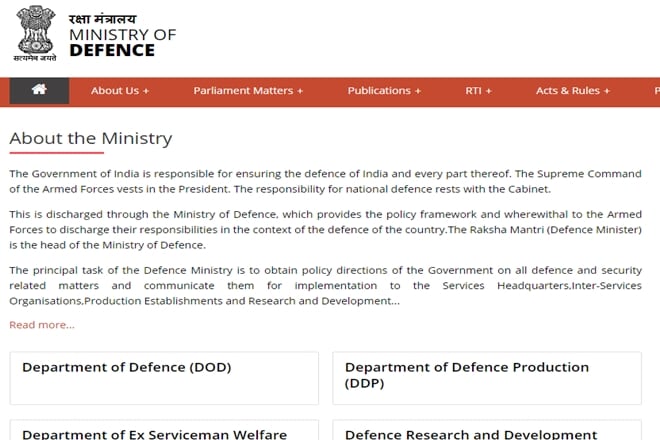Expand the plus sign next to Parliament Matters
The width and height of the screenshot is (660, 440).
click(x=300, y=91)
